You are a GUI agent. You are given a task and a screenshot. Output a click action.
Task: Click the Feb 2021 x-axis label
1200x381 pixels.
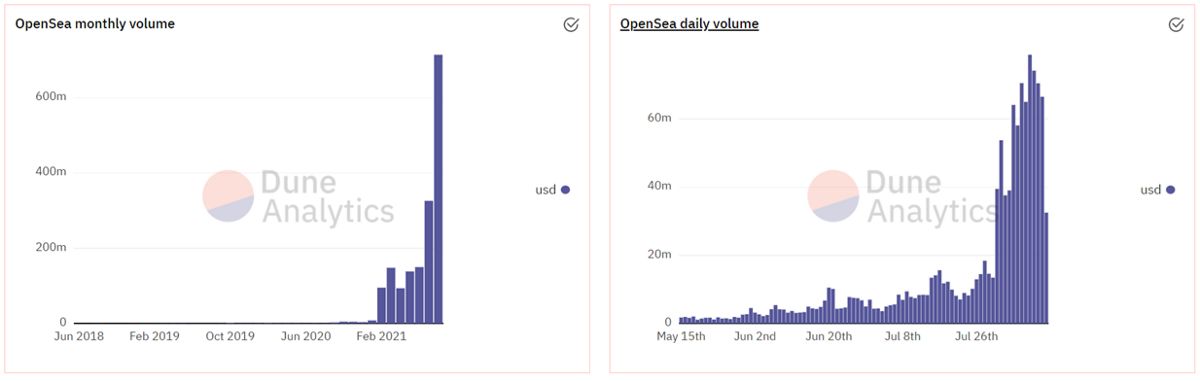pyautogui.click(x=381, y=337)
